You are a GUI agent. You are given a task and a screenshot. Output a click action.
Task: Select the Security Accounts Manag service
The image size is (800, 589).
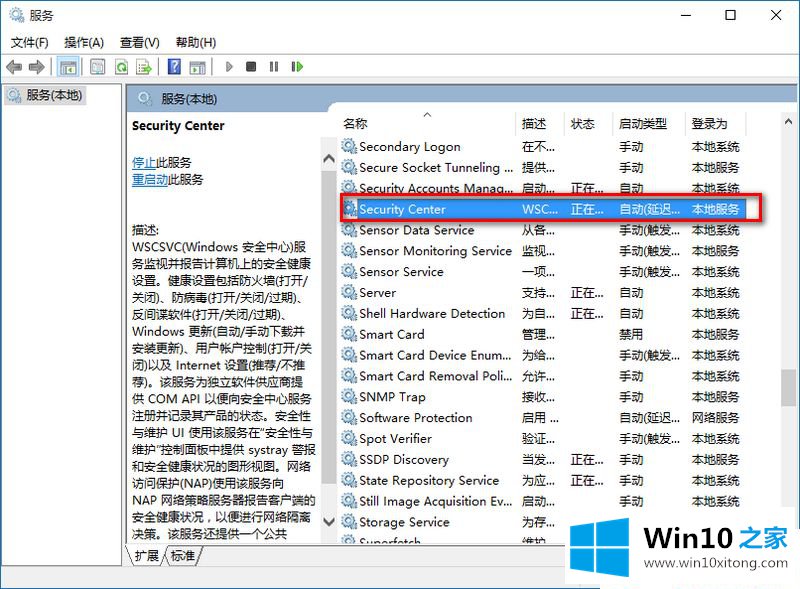(x=436, y=188)
